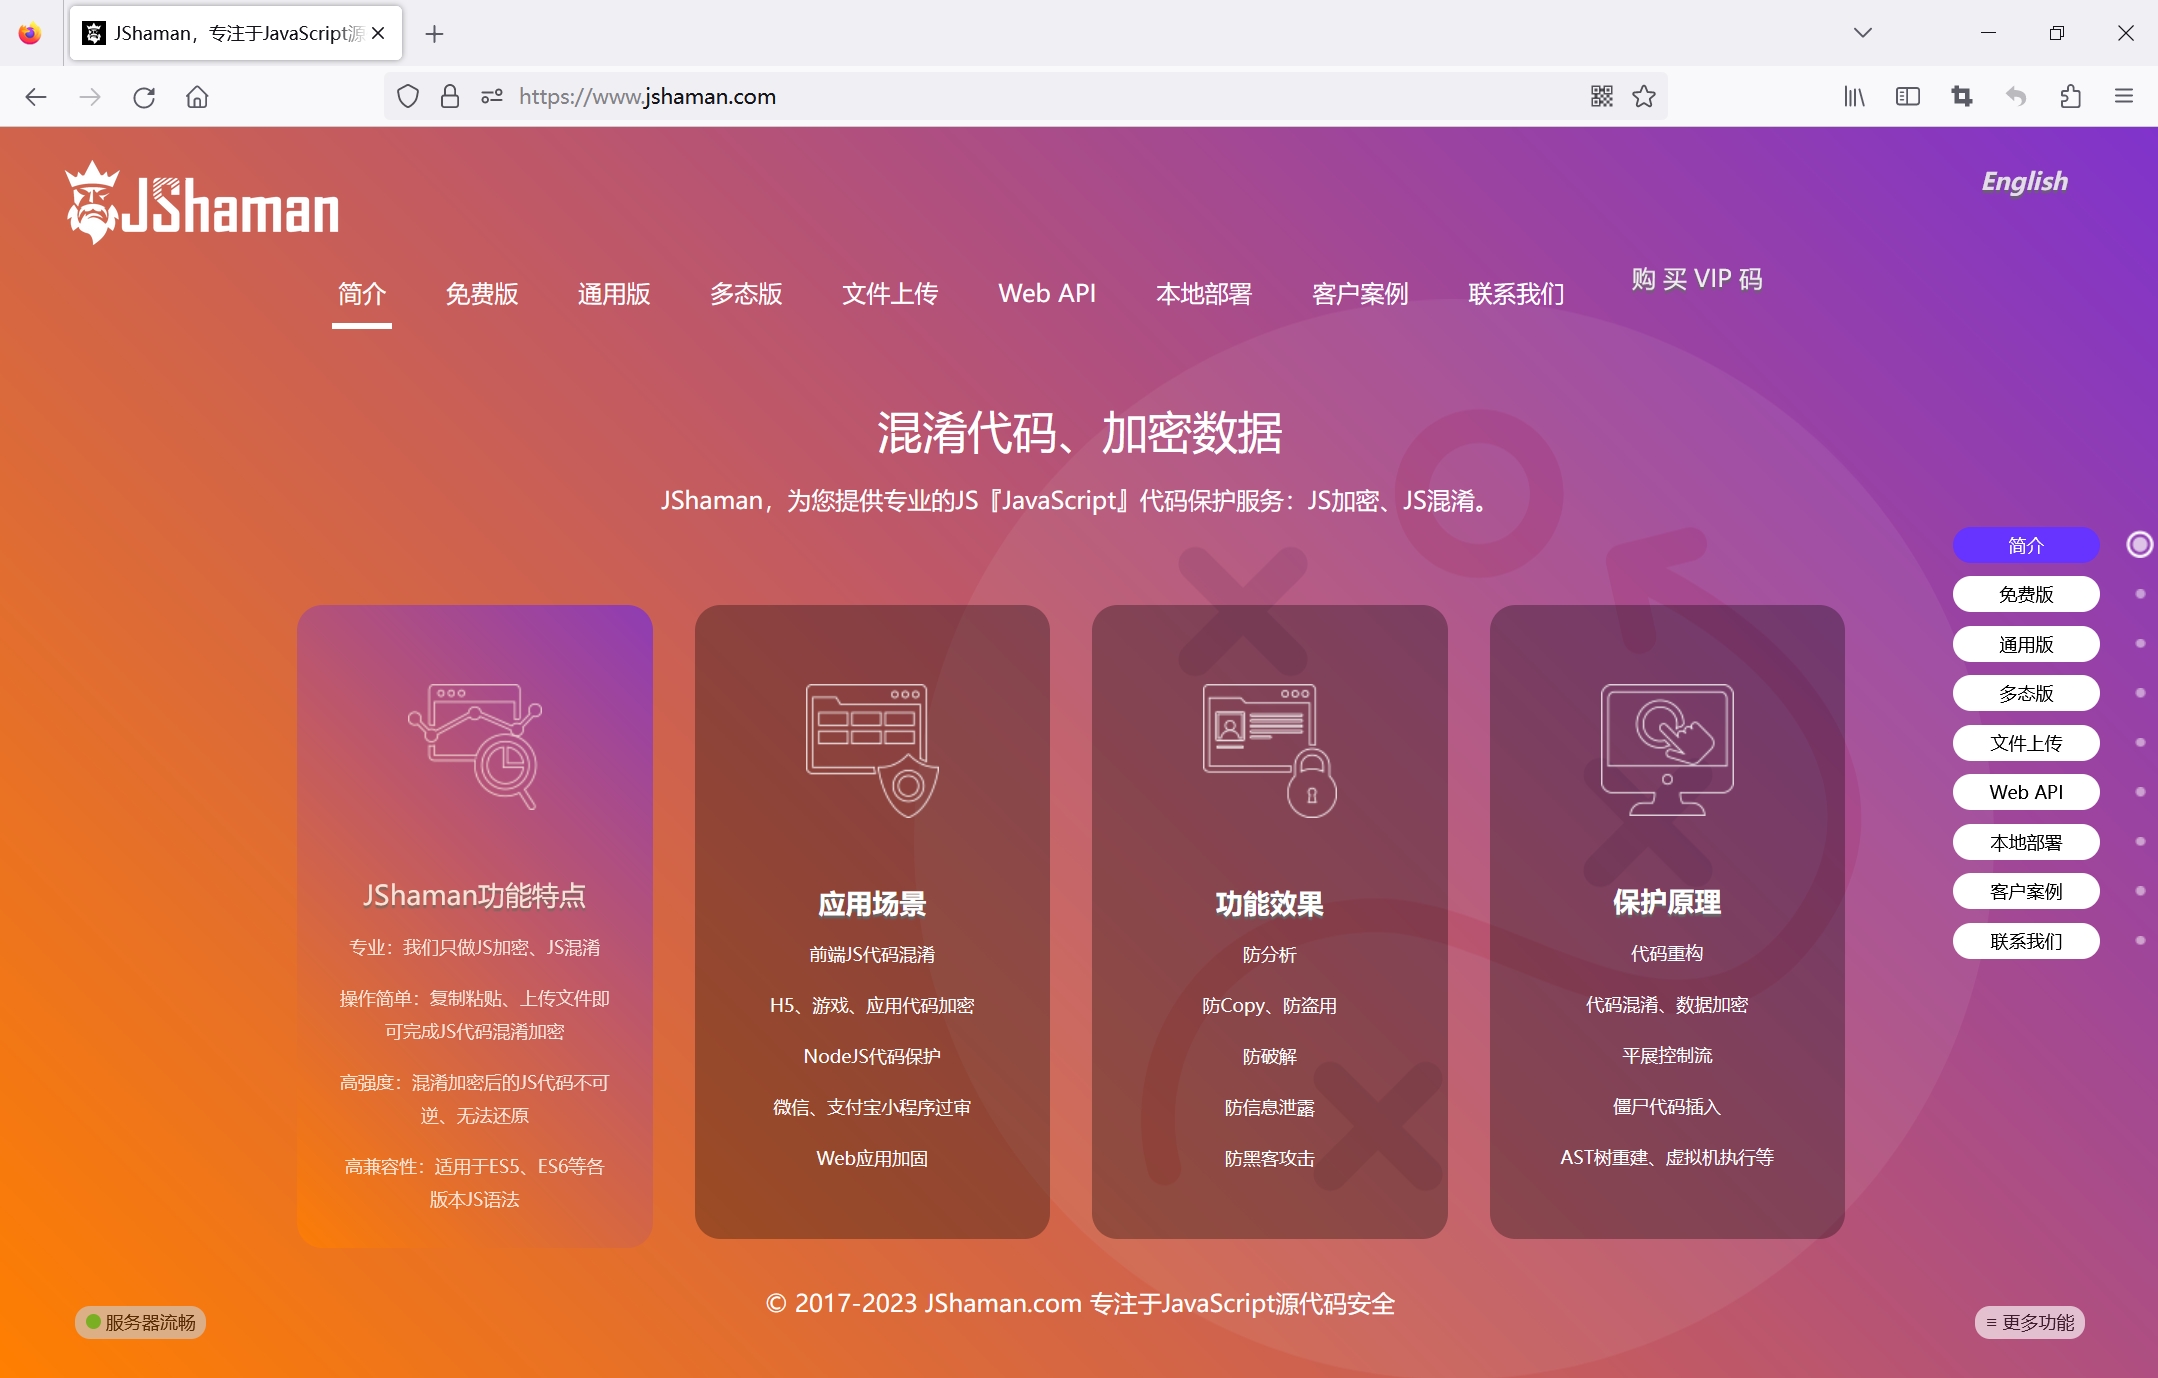The width and height of the screenshot is (2158, 1378).
Task: Select the 简介 top menu item
Action: (362, 294)
